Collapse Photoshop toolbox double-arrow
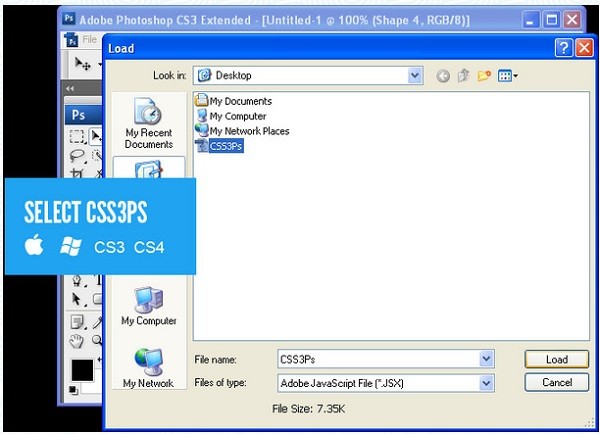The width and height of the screenshot is (600, 434). click(70, 88)
